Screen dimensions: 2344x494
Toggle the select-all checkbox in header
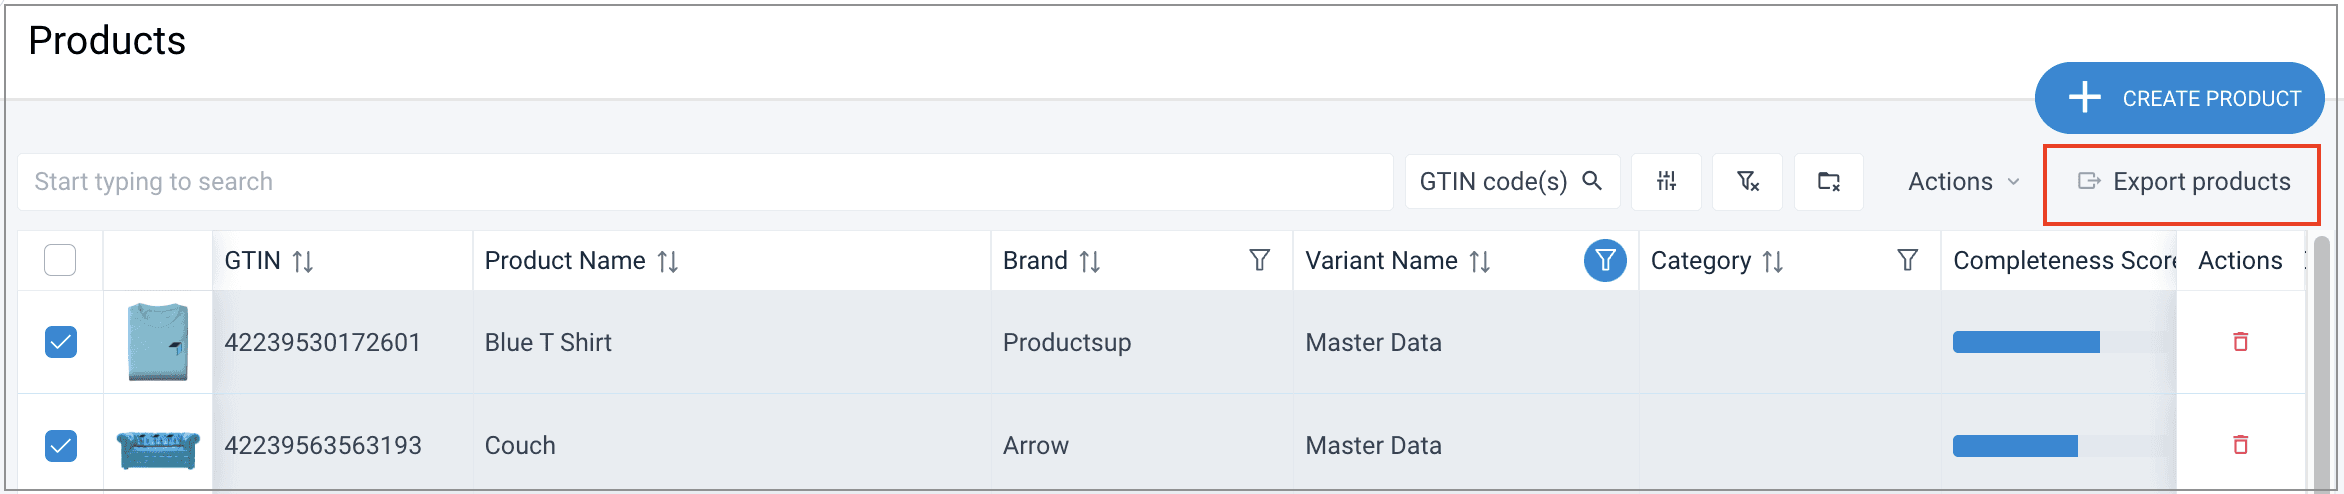click(x=60, y=261)
